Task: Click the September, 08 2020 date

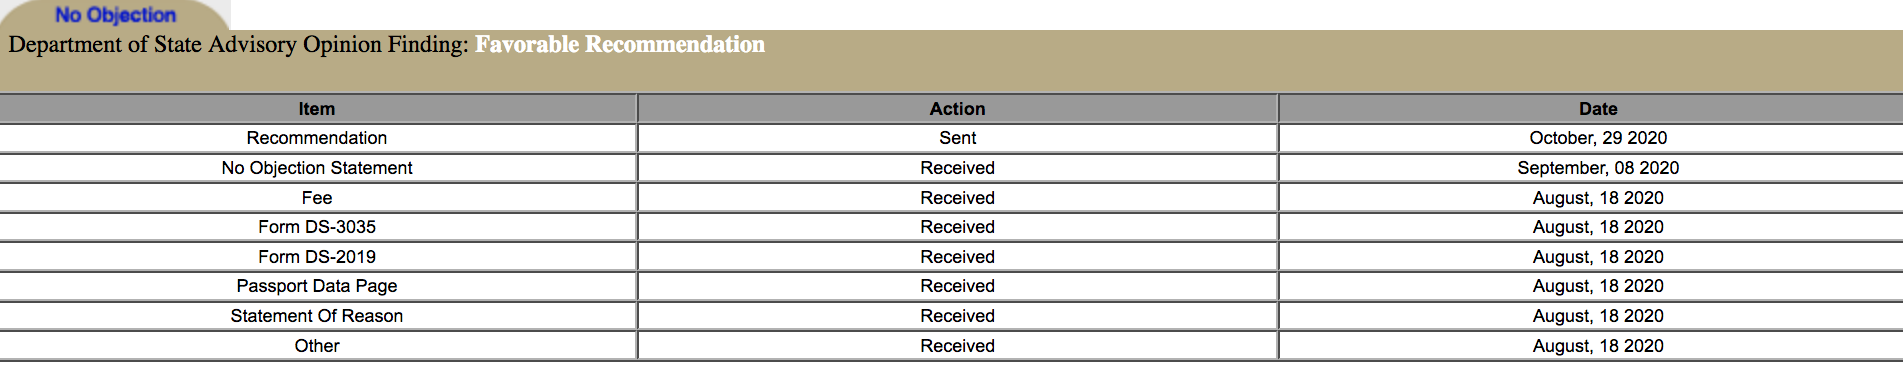Action: (1598, 168)
